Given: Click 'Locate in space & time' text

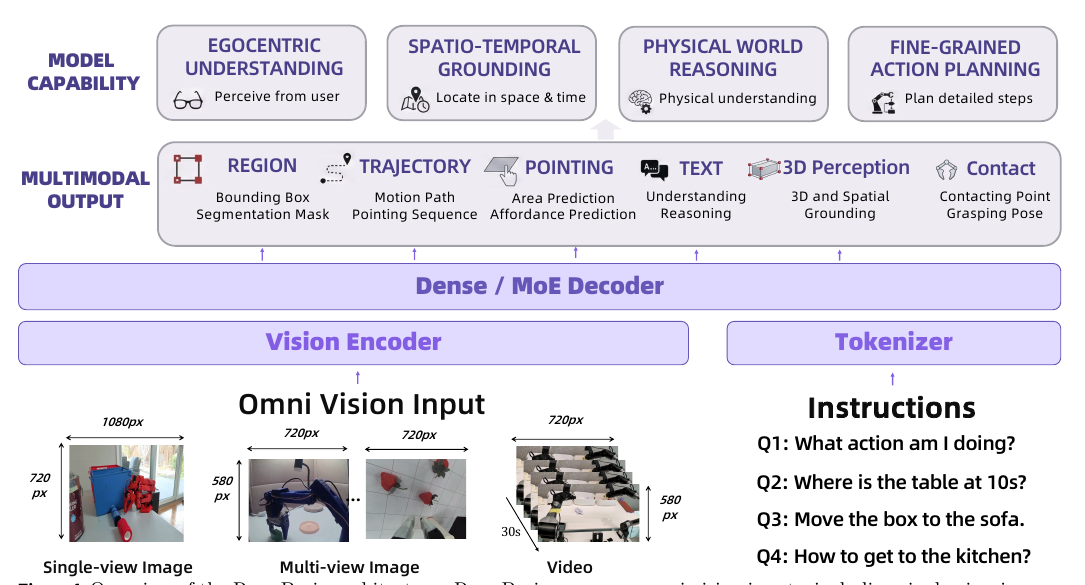Looking at the screenshot, I should coord(511,98).
